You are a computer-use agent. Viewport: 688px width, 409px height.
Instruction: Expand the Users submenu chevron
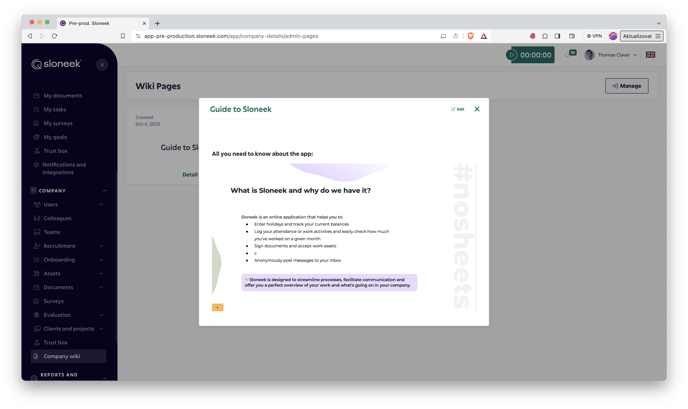click(101, 204)
